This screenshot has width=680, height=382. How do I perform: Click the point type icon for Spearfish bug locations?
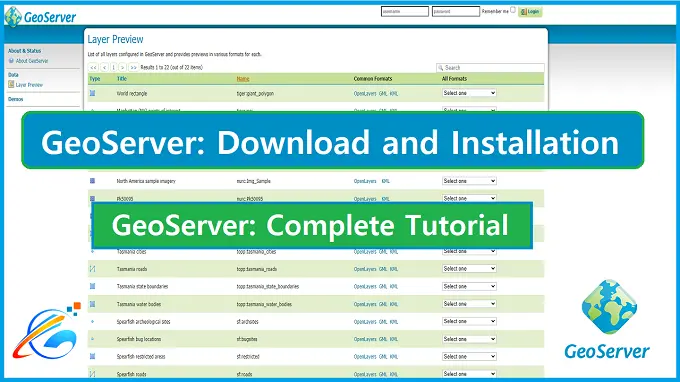pos(92,339)
